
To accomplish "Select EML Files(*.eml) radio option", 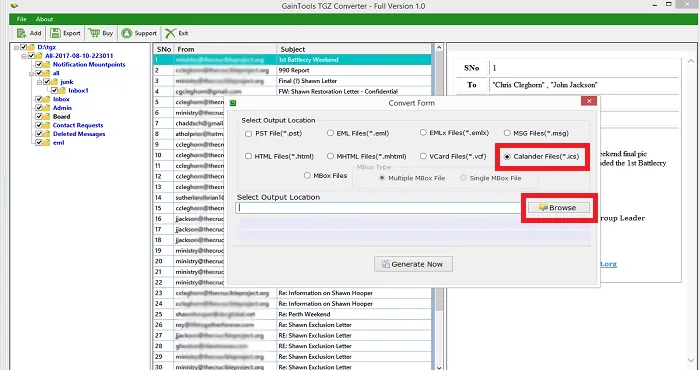I will pyautogui.click(x=330, y=133).
